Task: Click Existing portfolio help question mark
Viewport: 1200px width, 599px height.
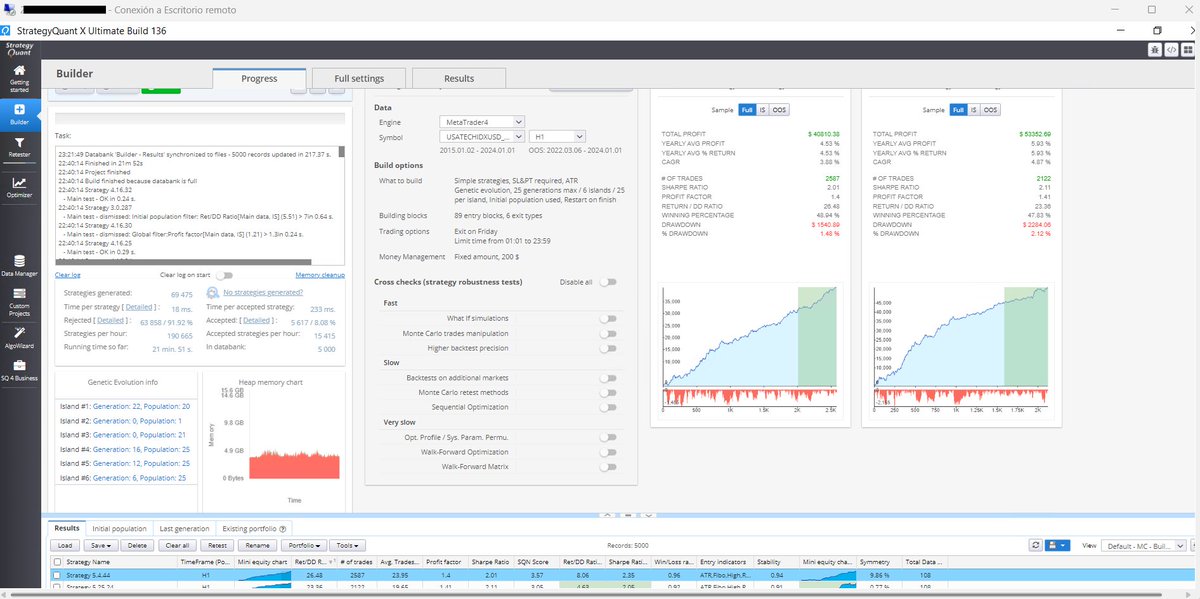Action: pyautogui.click(x=283, y=529)
